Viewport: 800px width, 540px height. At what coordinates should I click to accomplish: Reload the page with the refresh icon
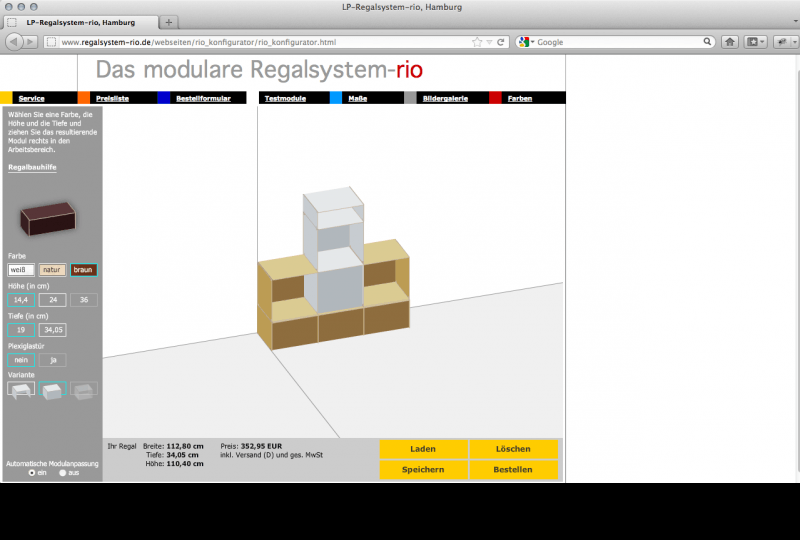coord(501,42)
